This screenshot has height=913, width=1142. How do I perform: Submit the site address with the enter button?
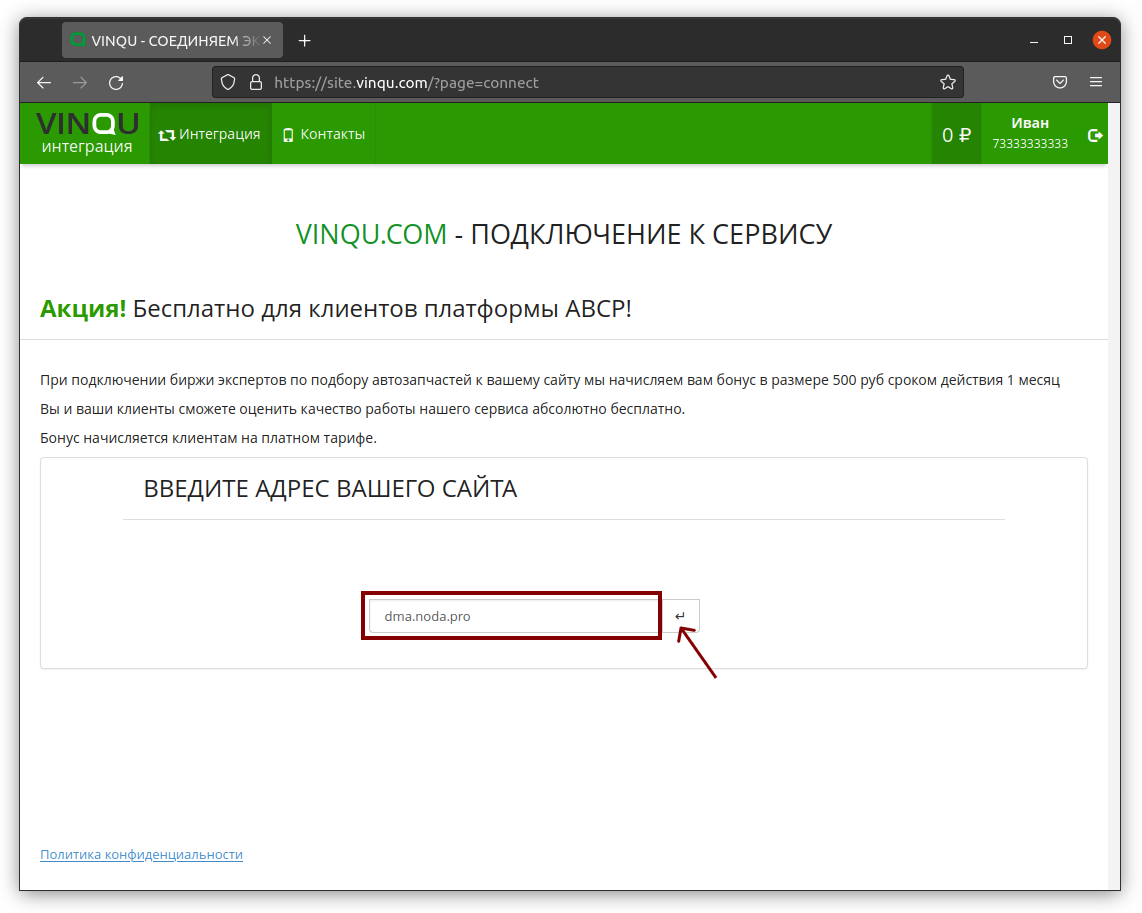click(x=680, y=616)
